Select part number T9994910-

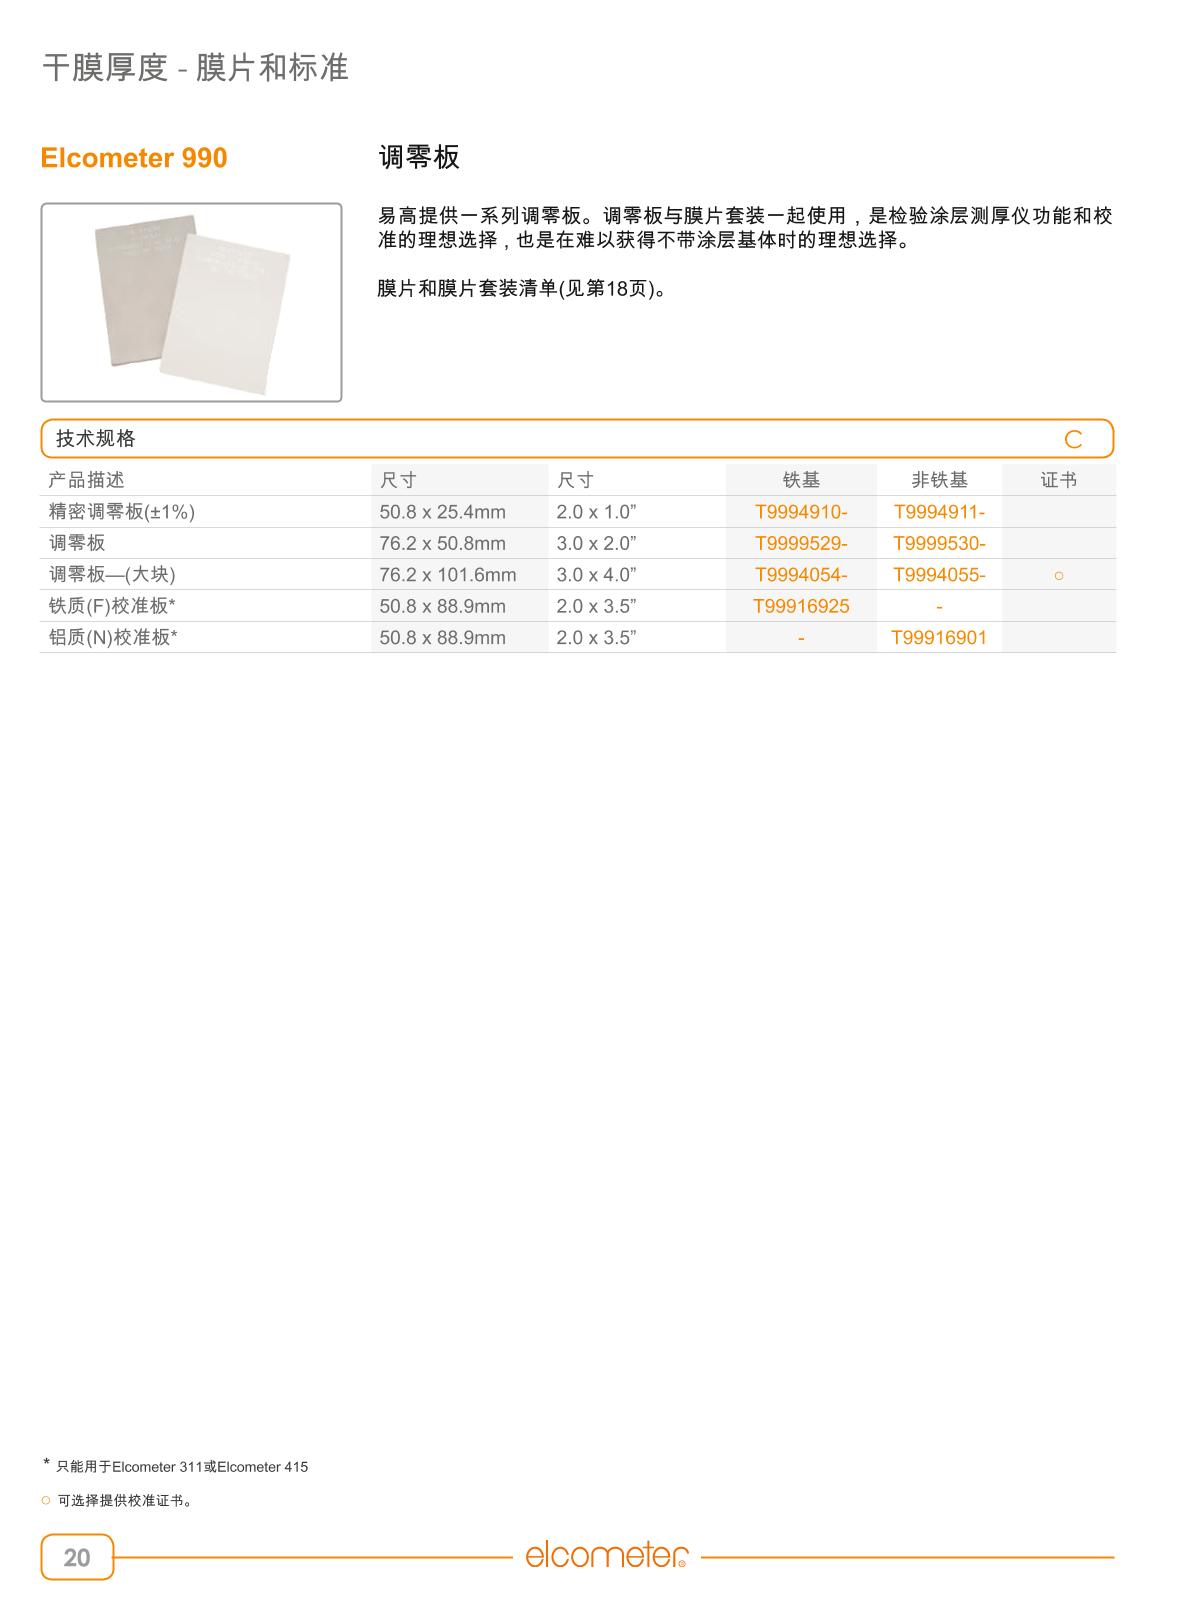pos(800,512)
